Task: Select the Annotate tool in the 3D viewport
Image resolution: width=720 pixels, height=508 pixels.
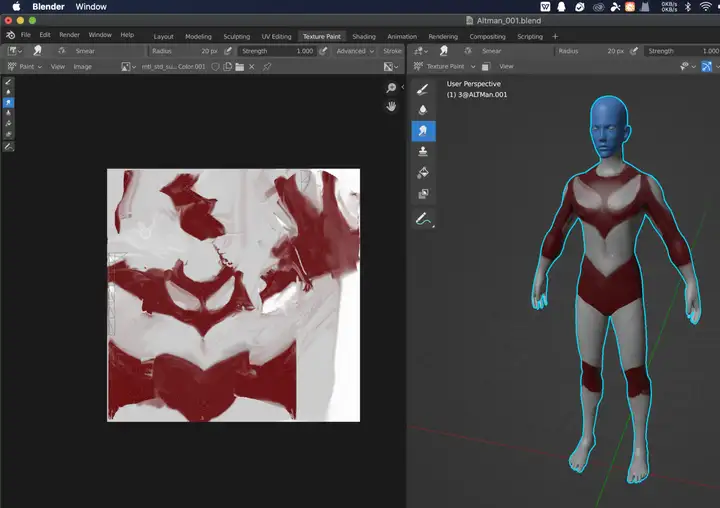Action: (423, 219)
